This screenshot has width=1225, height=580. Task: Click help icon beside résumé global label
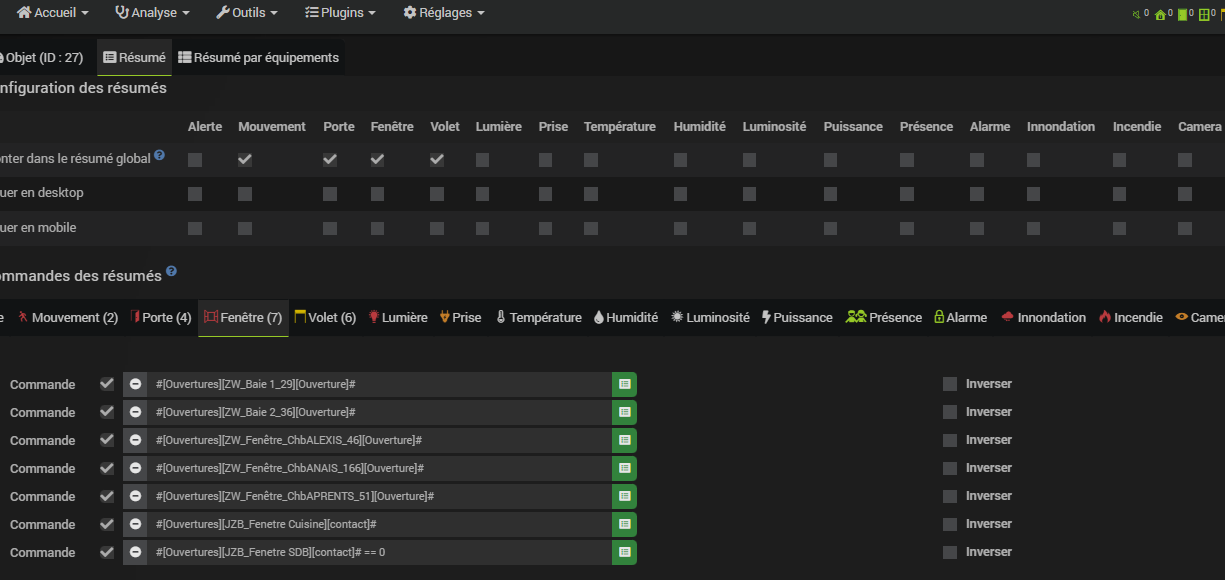pyautogui.click(x=160, y=157)
